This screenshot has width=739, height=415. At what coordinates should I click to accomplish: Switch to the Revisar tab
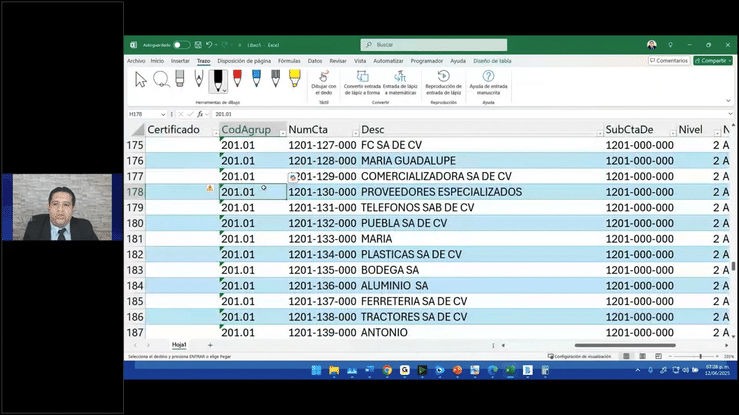(x=337, y=61)
